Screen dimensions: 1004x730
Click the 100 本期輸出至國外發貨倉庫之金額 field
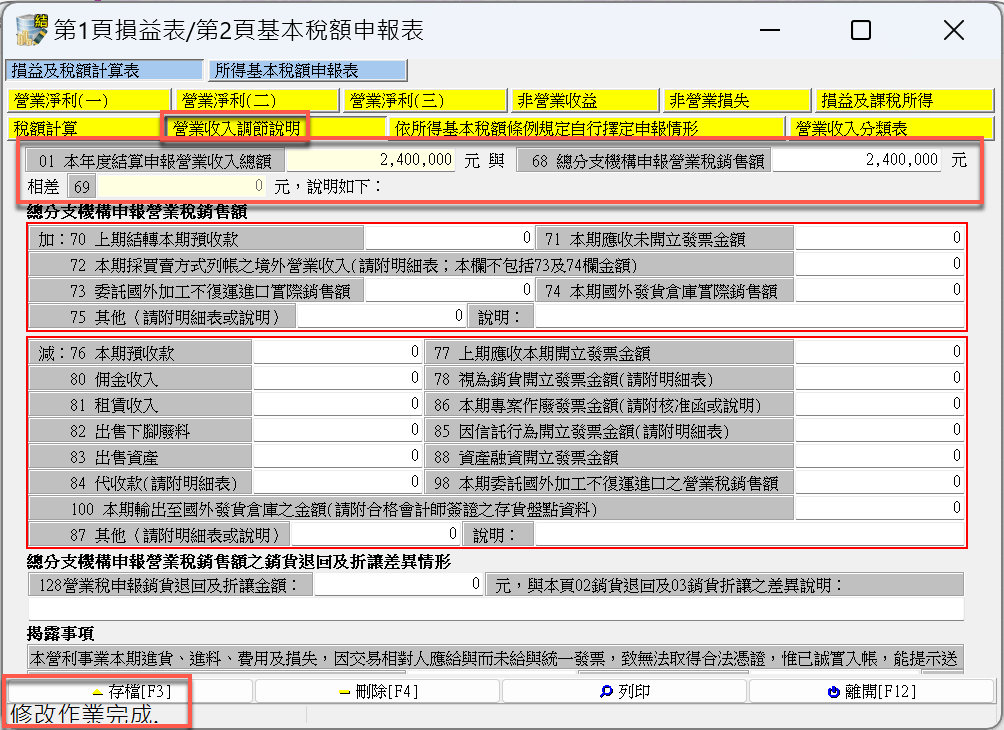point(879,508)
